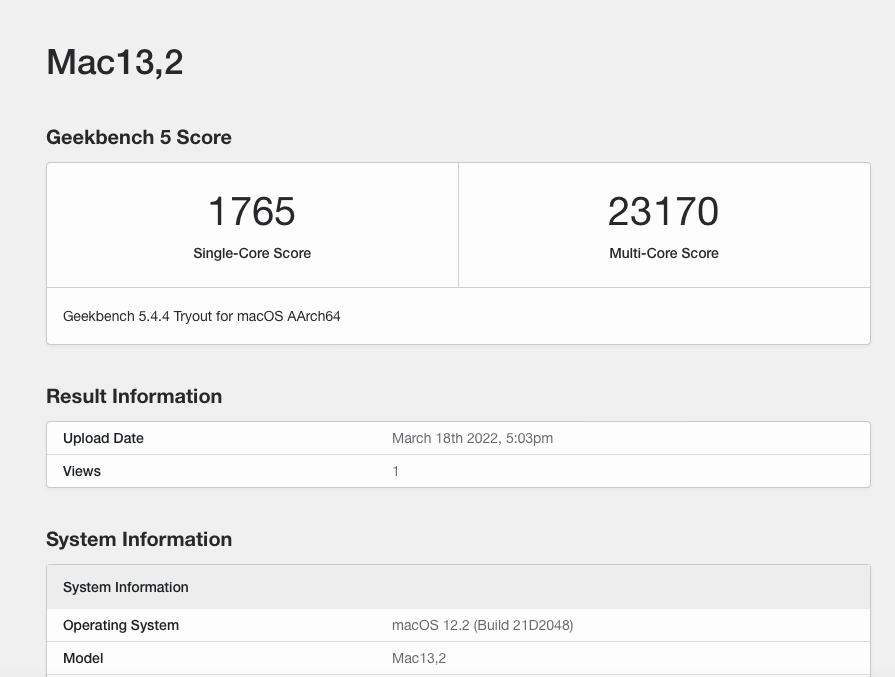The height and width of the screenshot is (677, 895).
Task: Click the Mac13,2 model value in table
Action: pyautogui.click(x=419, y=658)
